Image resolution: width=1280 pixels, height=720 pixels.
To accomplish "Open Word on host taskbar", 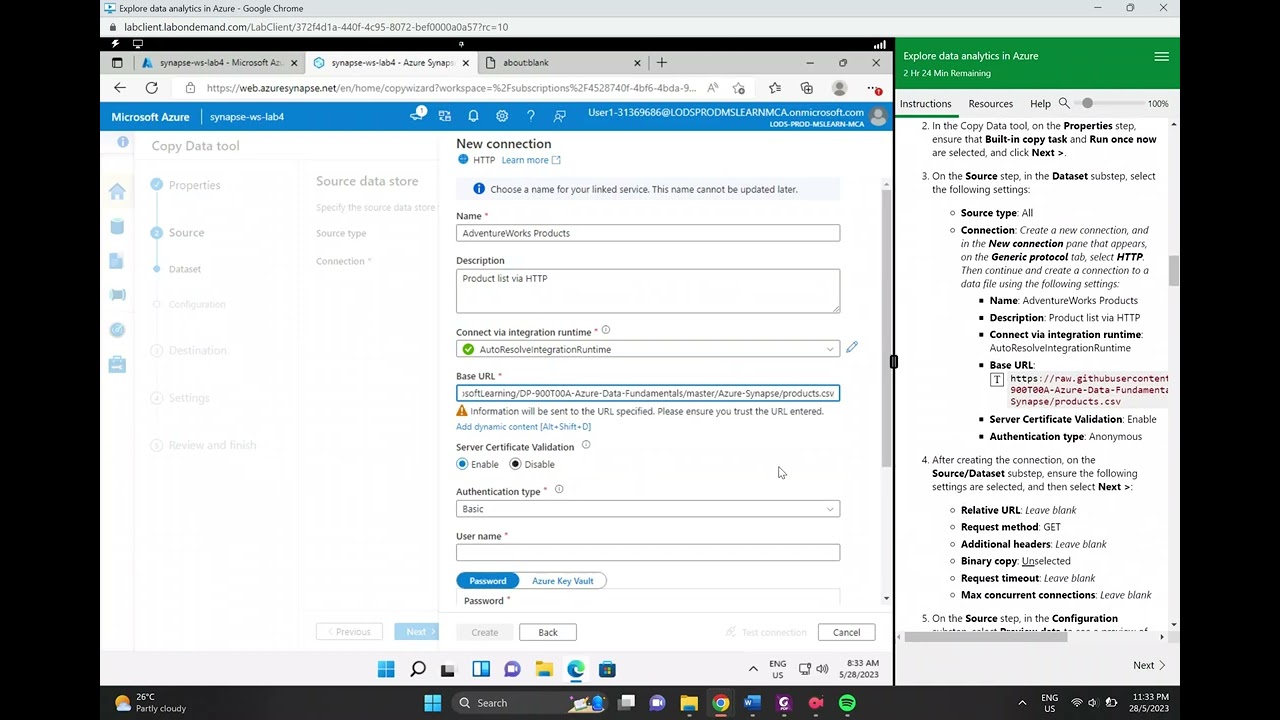I will [x=752, y=703].
